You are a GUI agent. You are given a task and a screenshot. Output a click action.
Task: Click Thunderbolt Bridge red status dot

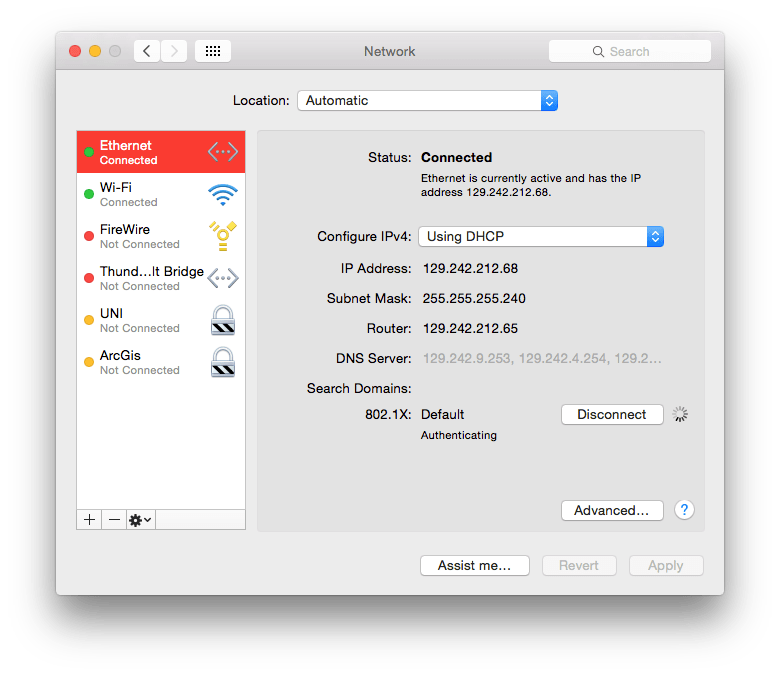click(x=89, y=278)
